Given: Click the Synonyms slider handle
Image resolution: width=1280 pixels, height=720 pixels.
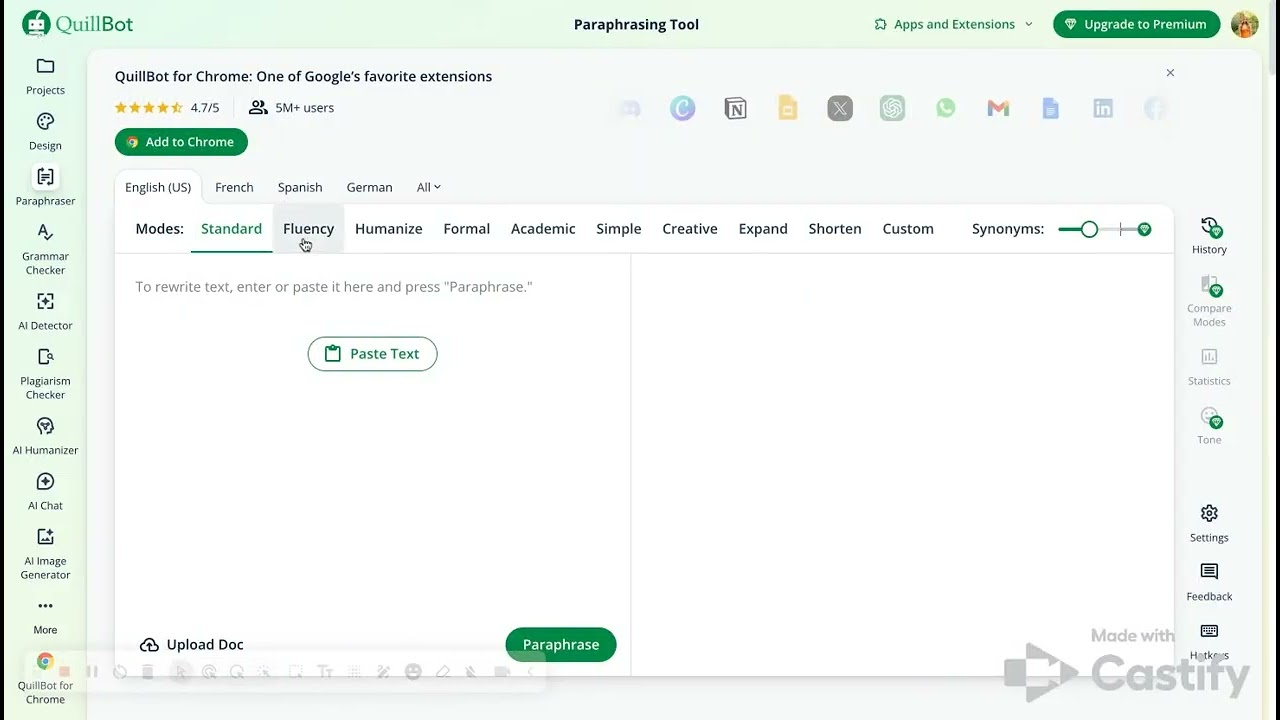Looking at the screenshot, I should [1089, 229].
